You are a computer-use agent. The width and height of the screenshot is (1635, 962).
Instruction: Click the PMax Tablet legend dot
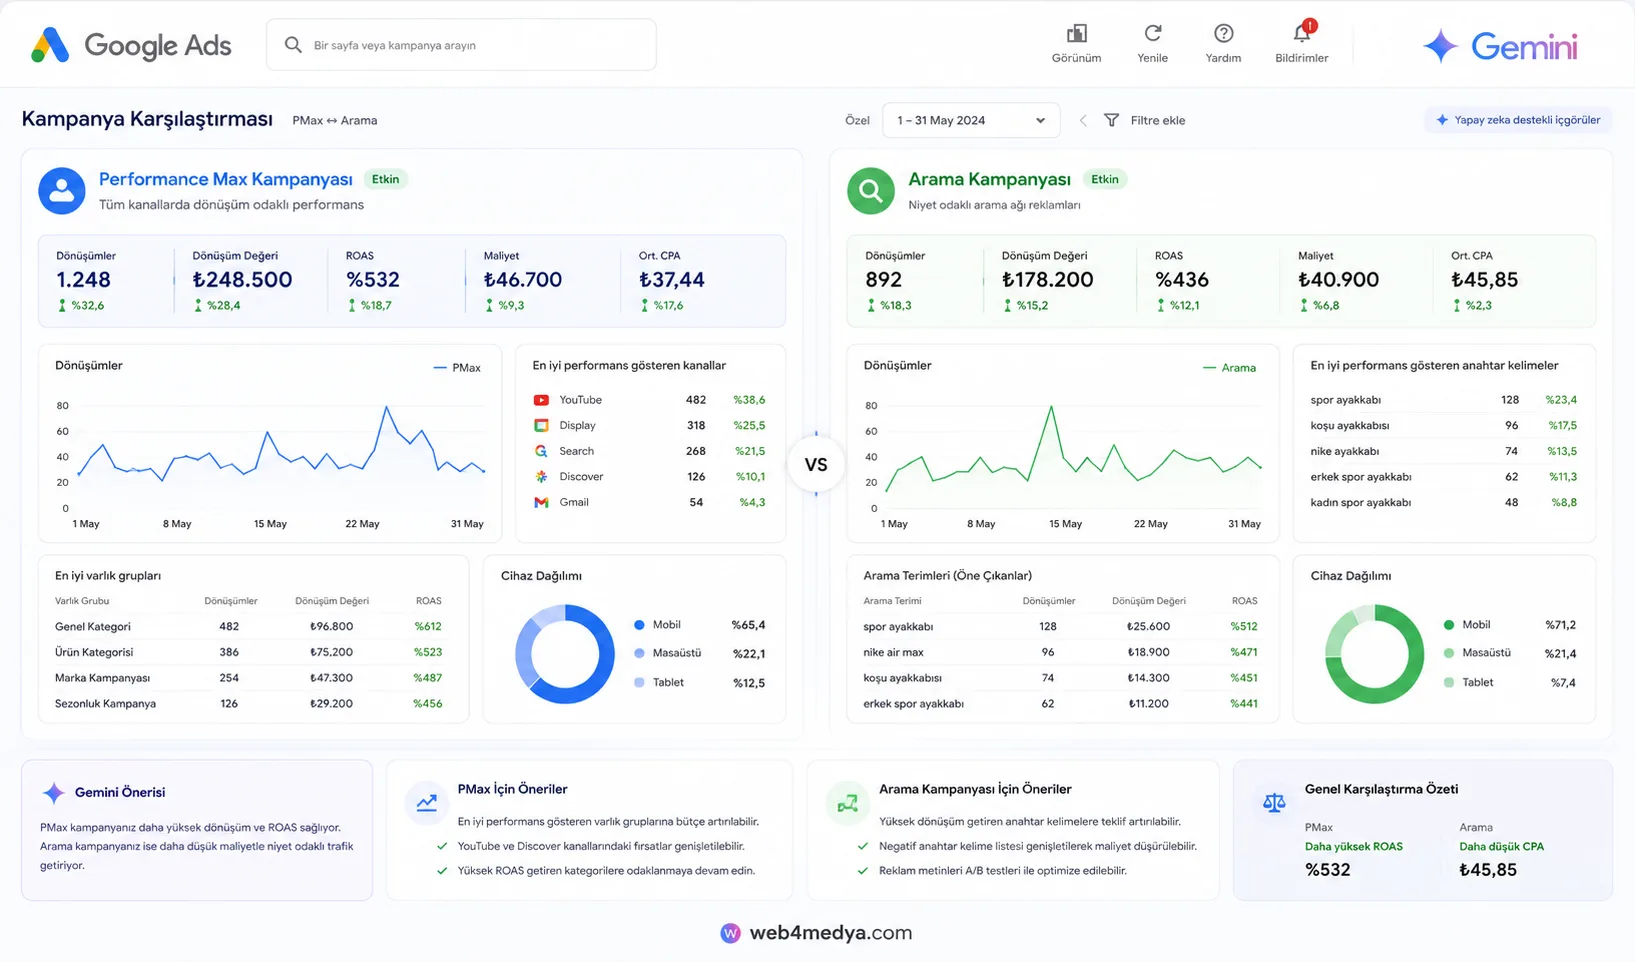point(639,683)
